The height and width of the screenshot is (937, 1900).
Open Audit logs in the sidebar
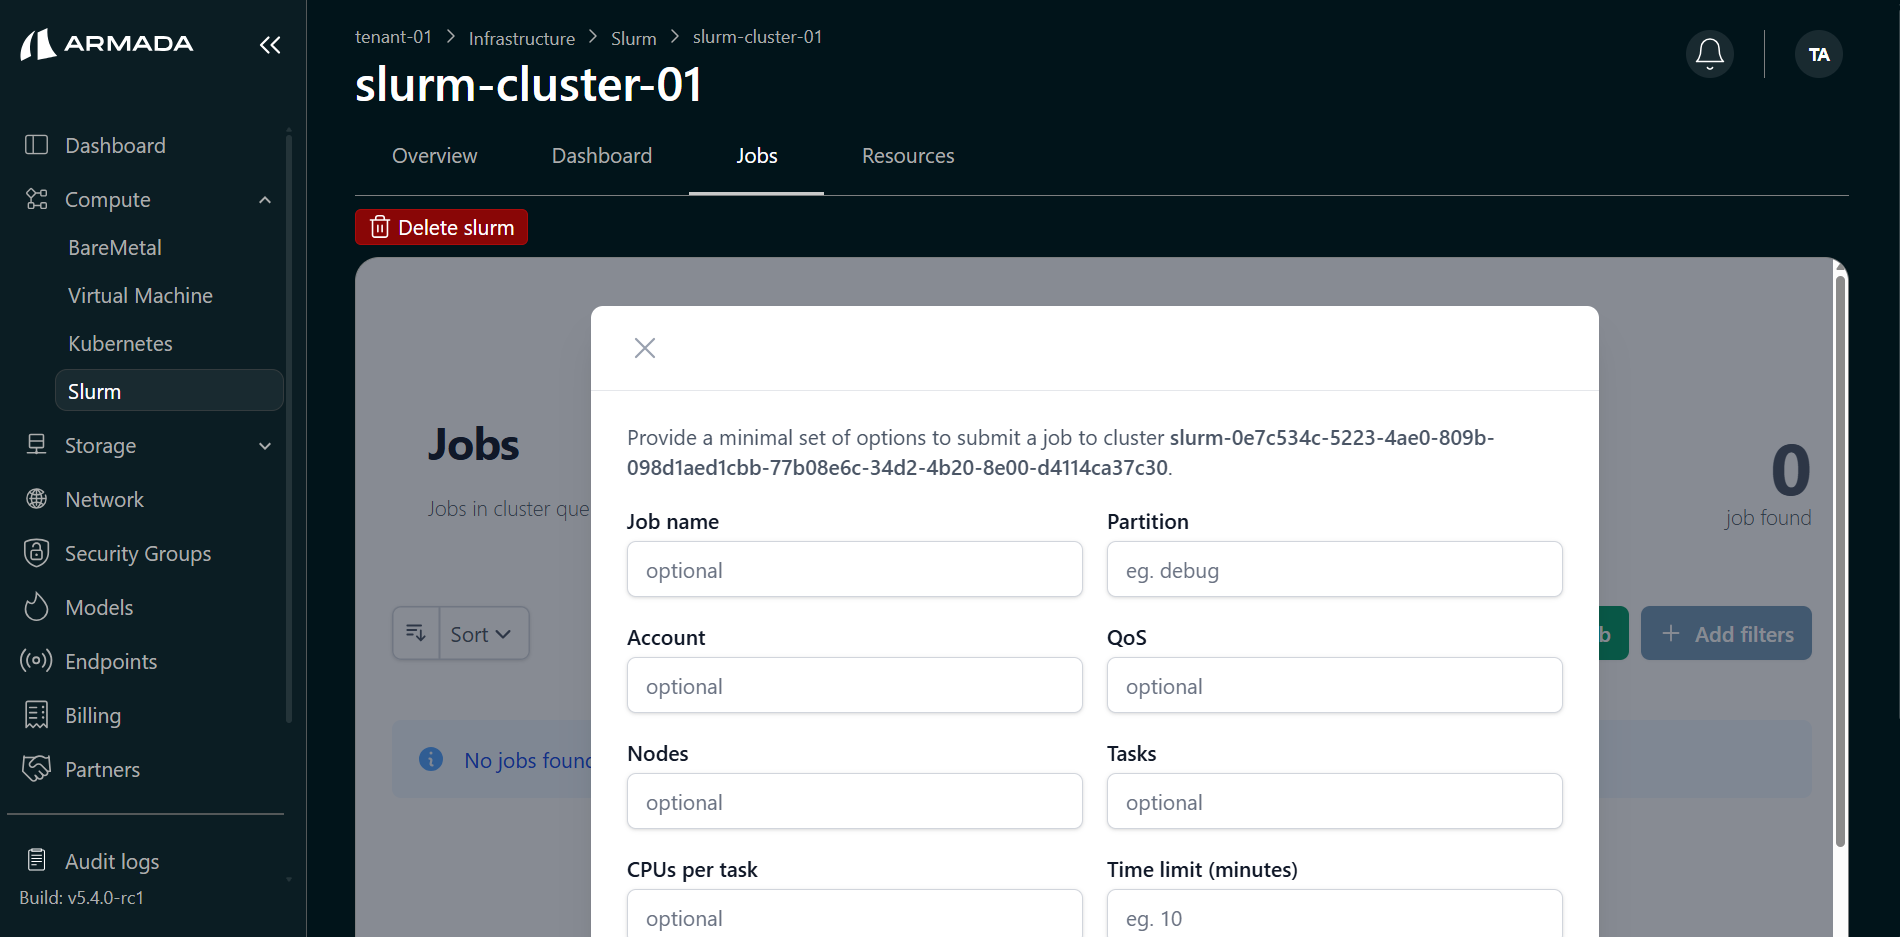[x=112, y=861]
